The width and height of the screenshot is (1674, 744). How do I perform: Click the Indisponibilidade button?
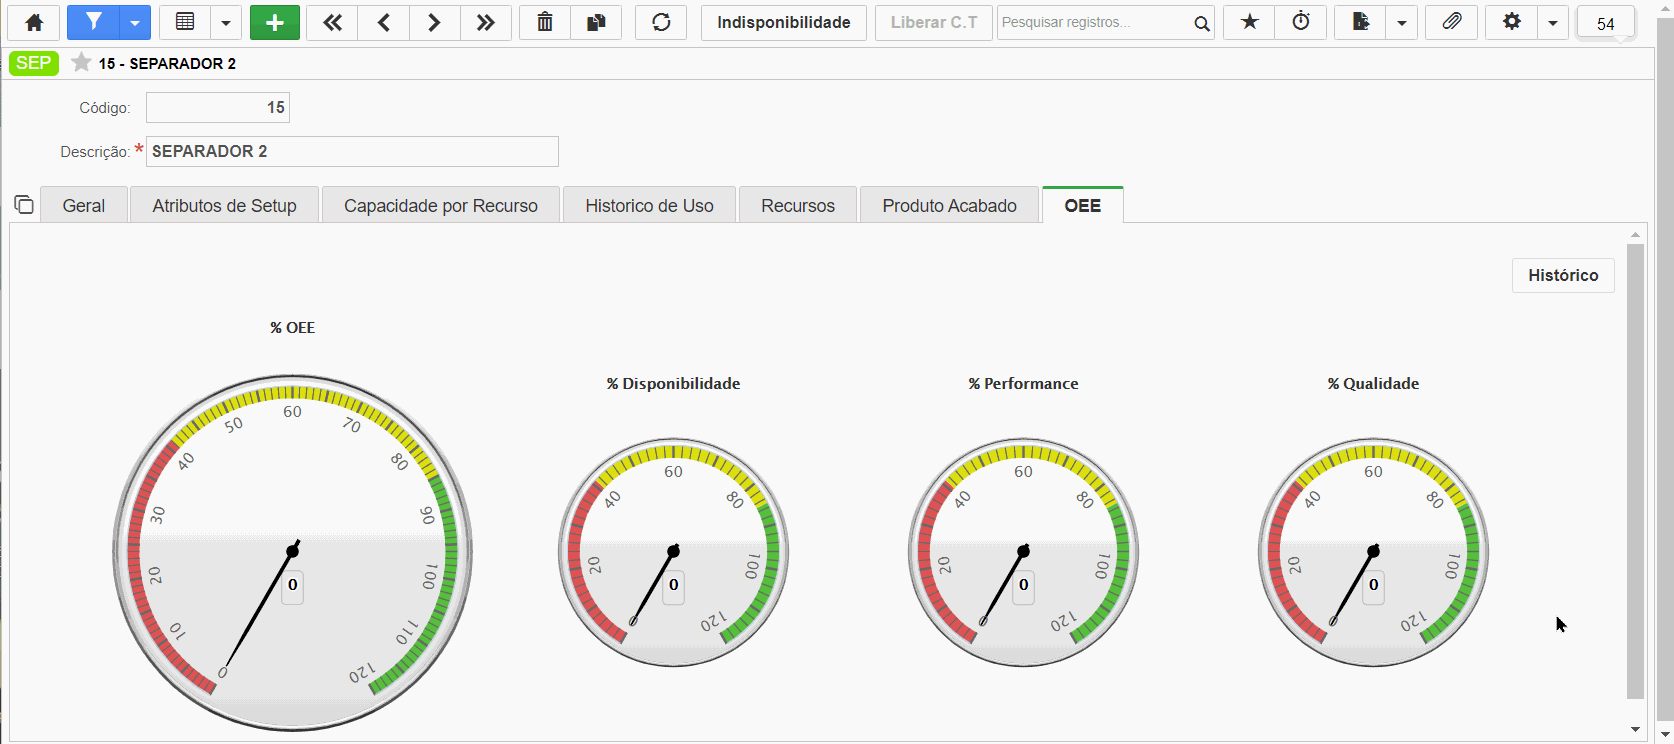[x=784, y=22]
